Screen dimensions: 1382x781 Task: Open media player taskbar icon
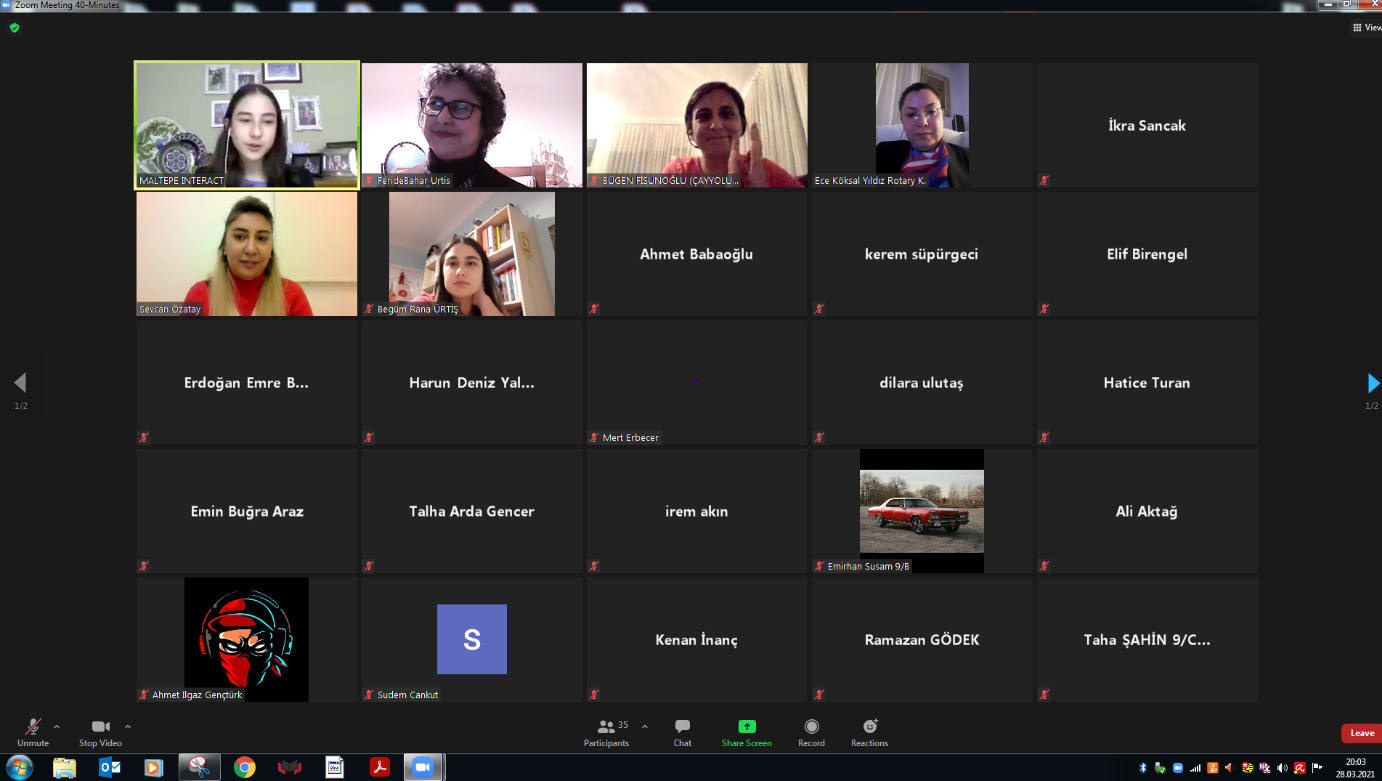153,767
